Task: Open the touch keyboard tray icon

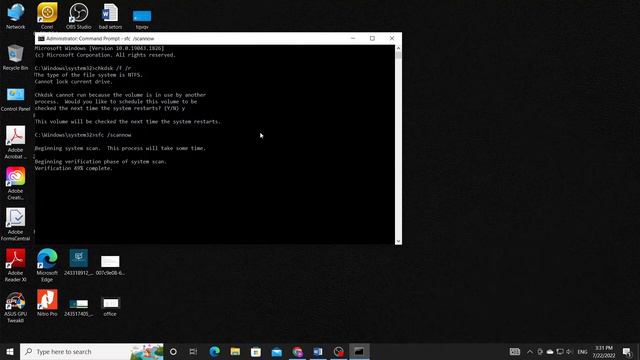Action: click(x=515, y=351)
